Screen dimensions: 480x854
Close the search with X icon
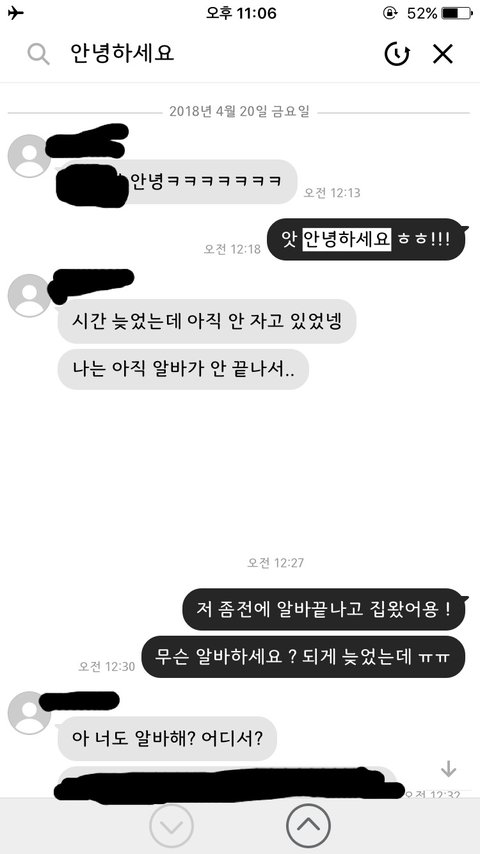point(443,54)
